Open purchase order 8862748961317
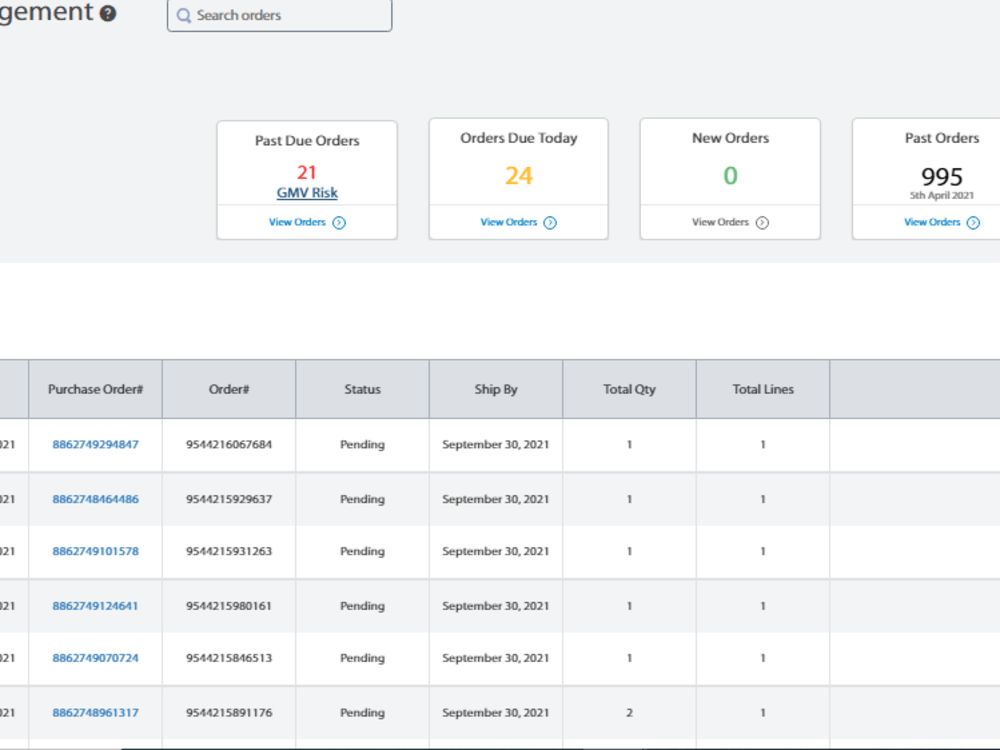 (96, 712)
